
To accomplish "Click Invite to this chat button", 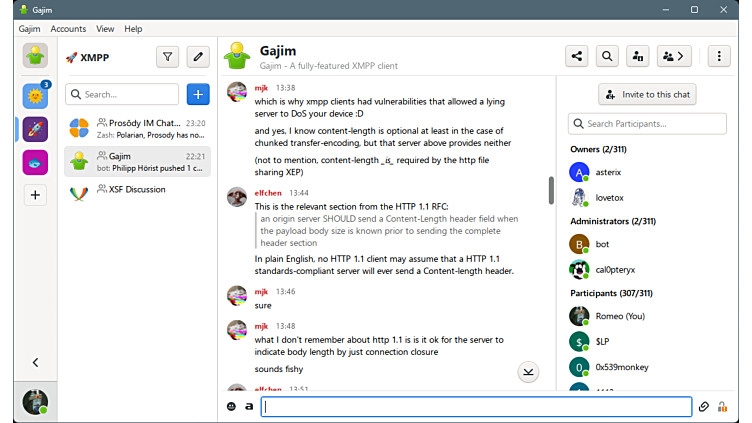I will pos(647,94).
